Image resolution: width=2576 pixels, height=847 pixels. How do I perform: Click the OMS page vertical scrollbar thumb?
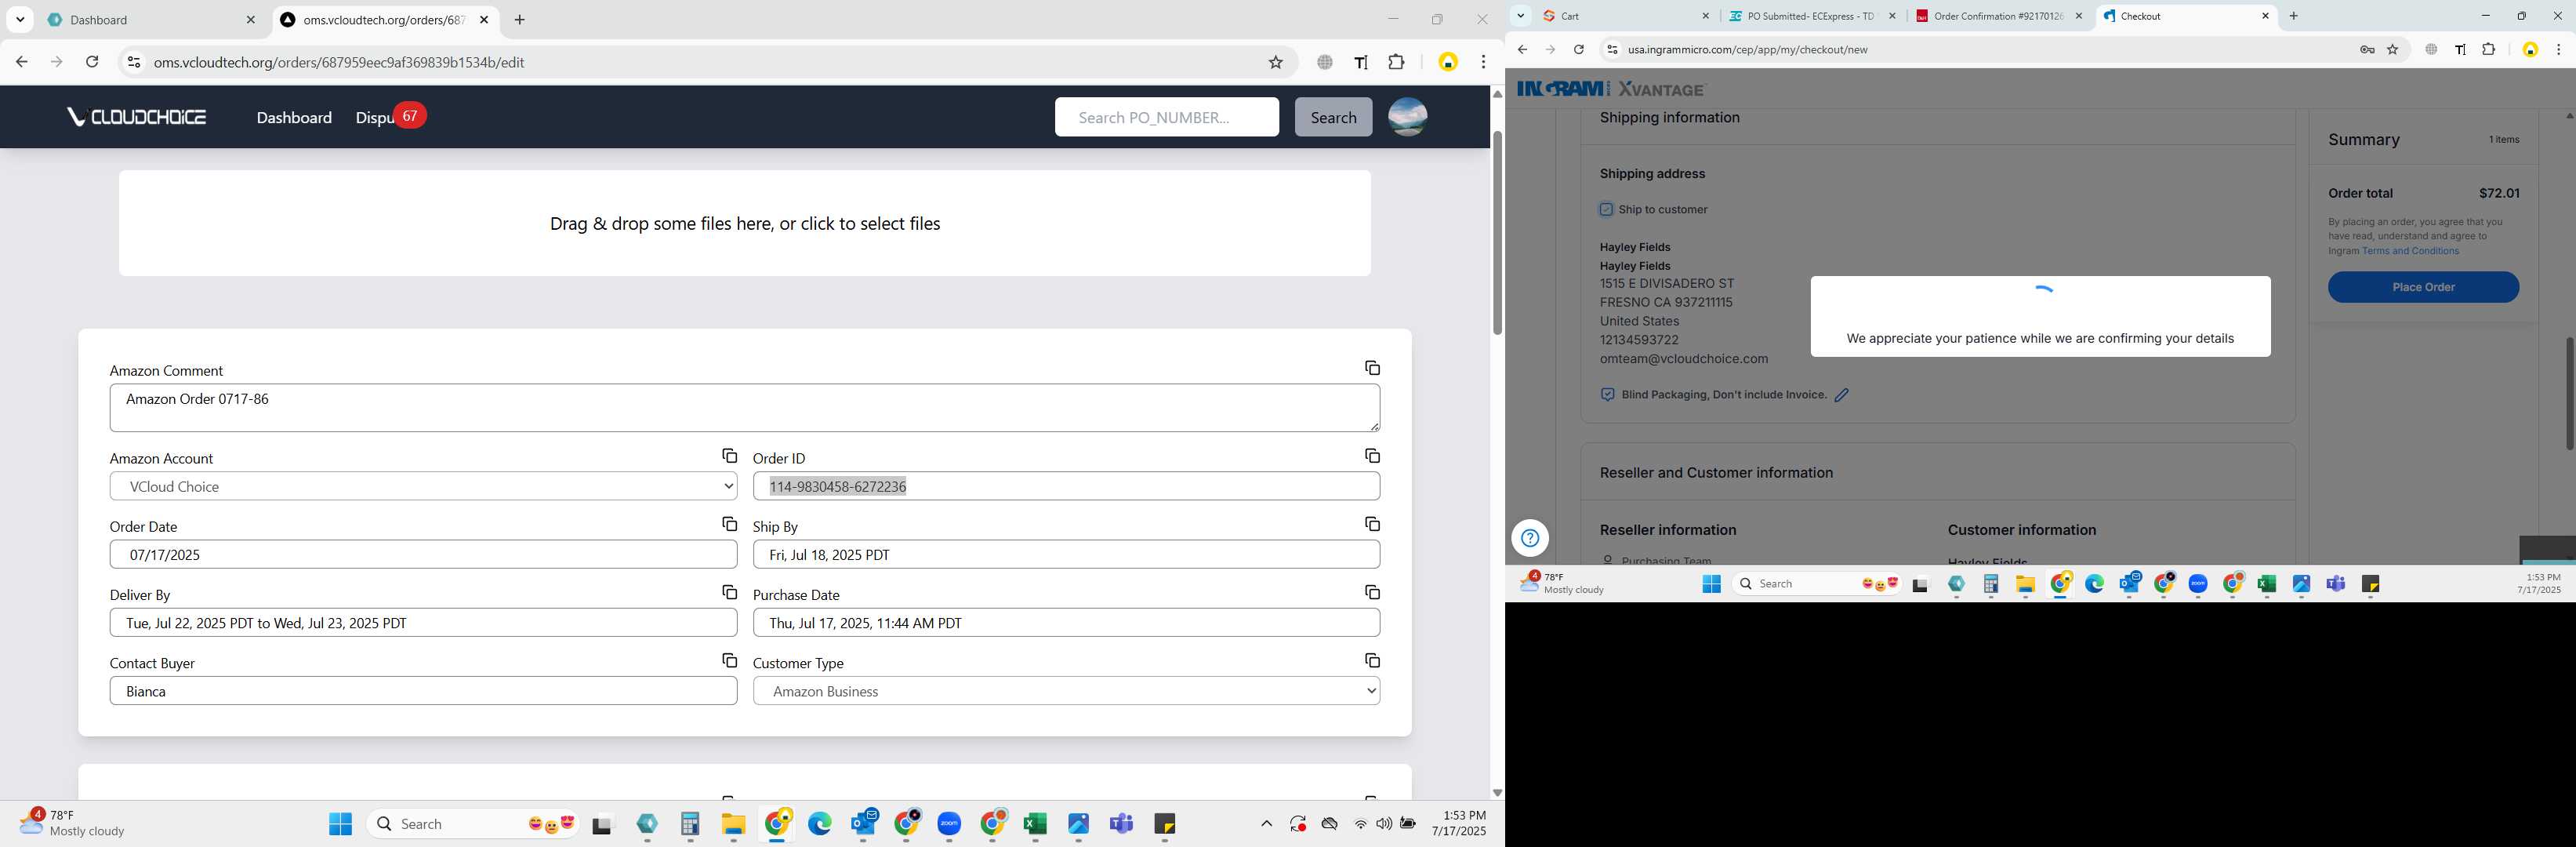tap(1497, 232)
